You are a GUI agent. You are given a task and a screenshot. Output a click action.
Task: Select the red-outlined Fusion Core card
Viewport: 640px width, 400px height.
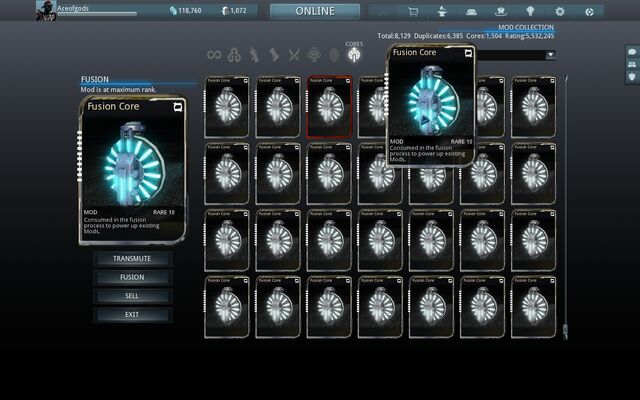[329, 107]
